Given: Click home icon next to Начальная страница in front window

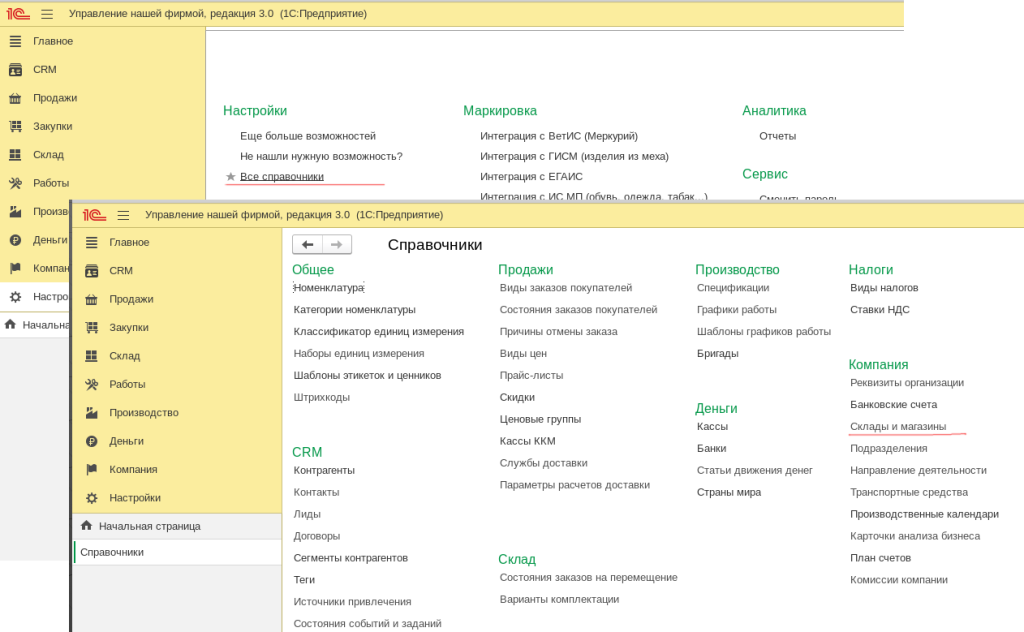Looking at the screenshot, I should pyautogui.click(x=86, y=526).
